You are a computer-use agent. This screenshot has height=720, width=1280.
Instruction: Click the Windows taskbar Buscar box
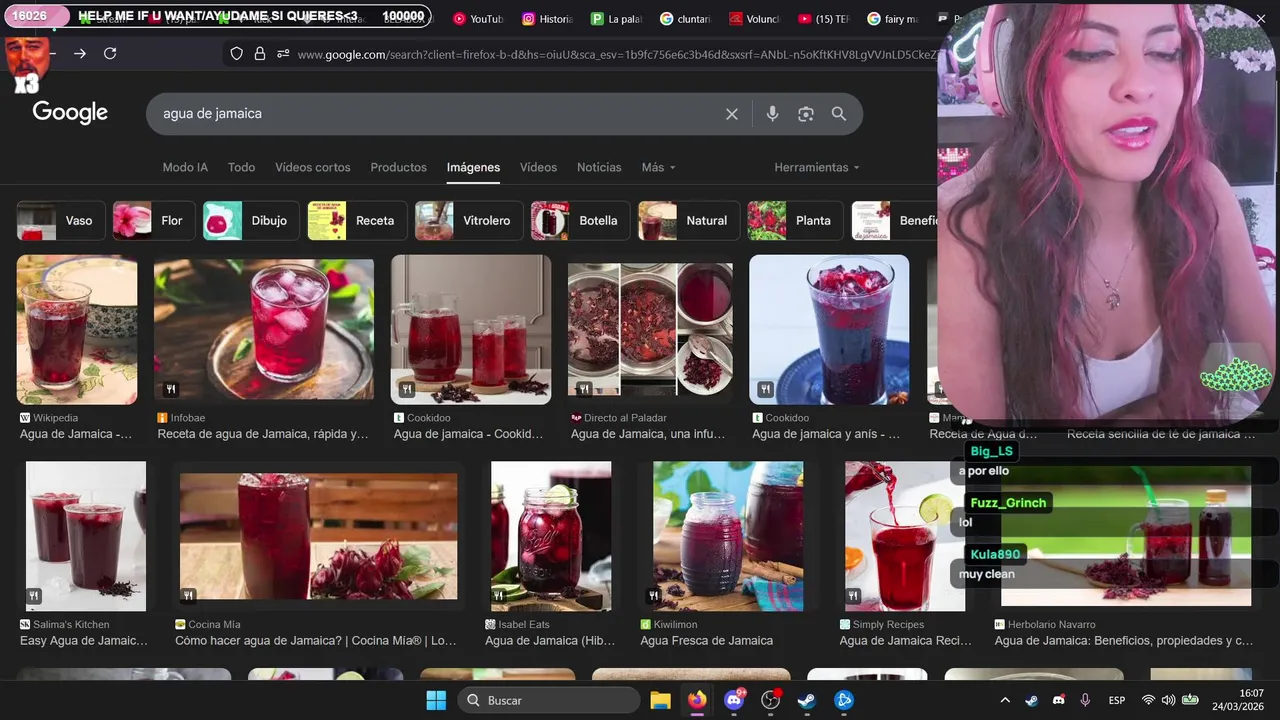(x=549, y=700)
